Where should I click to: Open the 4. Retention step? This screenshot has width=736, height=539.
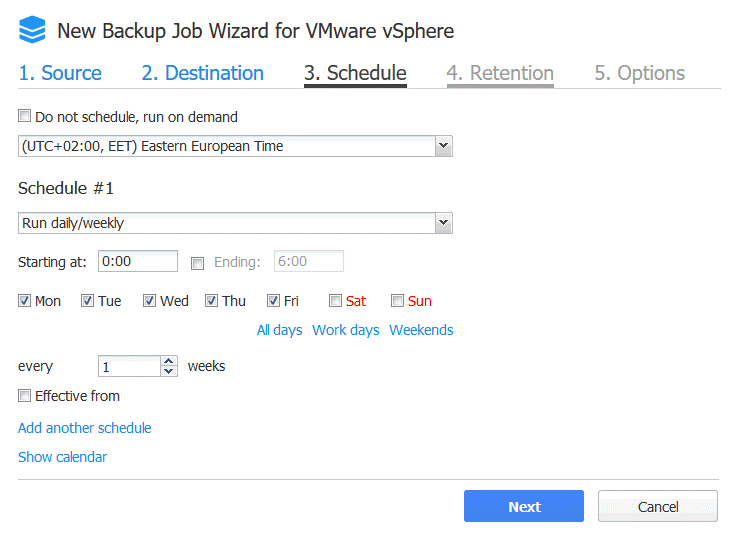(499, 73)
